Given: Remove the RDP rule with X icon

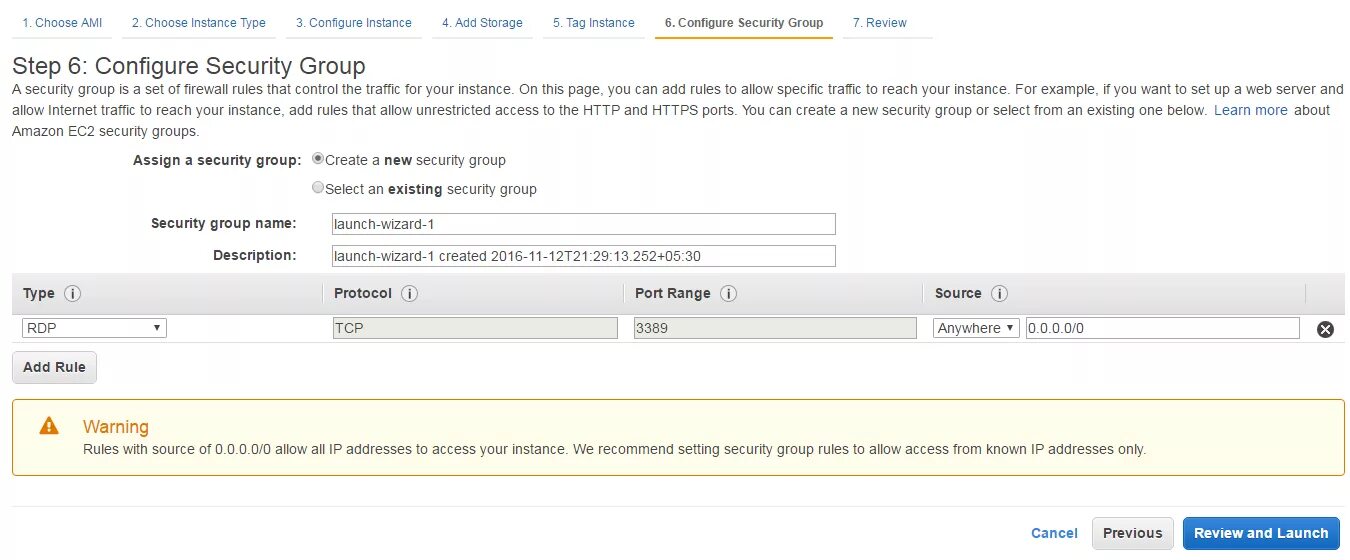Looking at the screenshot, I should click(x=1325, y=329).
